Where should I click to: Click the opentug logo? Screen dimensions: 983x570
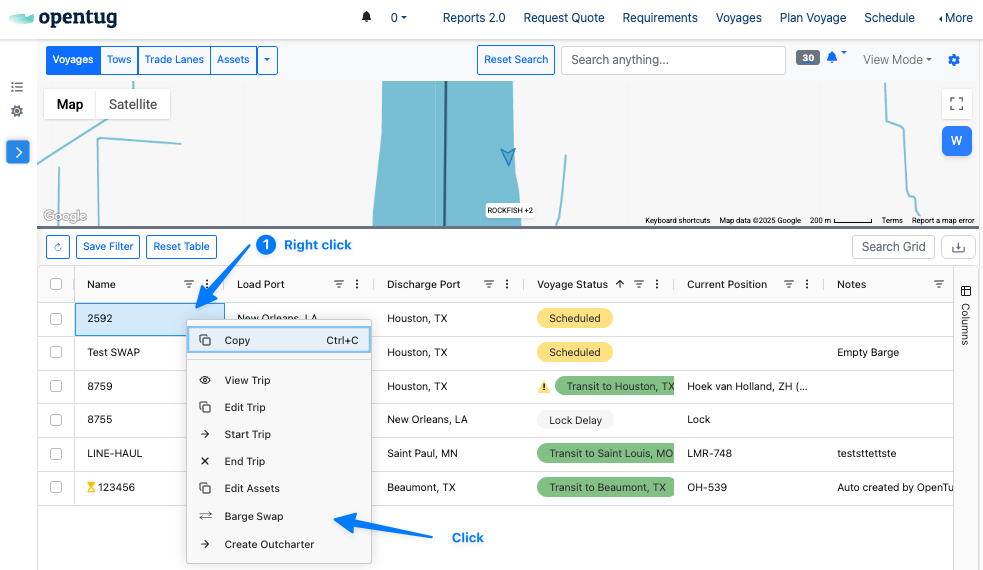(x=63, y=18)
